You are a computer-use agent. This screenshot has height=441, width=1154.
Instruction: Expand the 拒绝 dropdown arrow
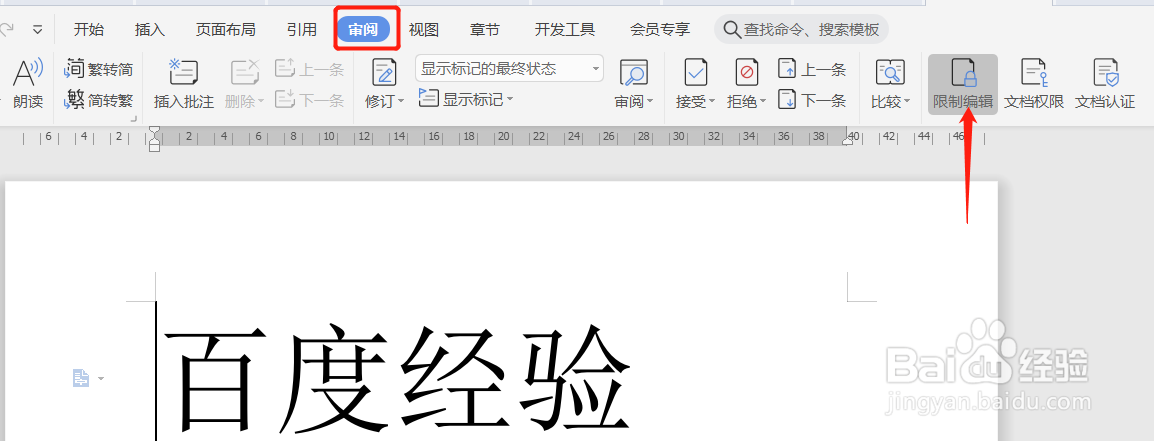[x=762, y=102]
